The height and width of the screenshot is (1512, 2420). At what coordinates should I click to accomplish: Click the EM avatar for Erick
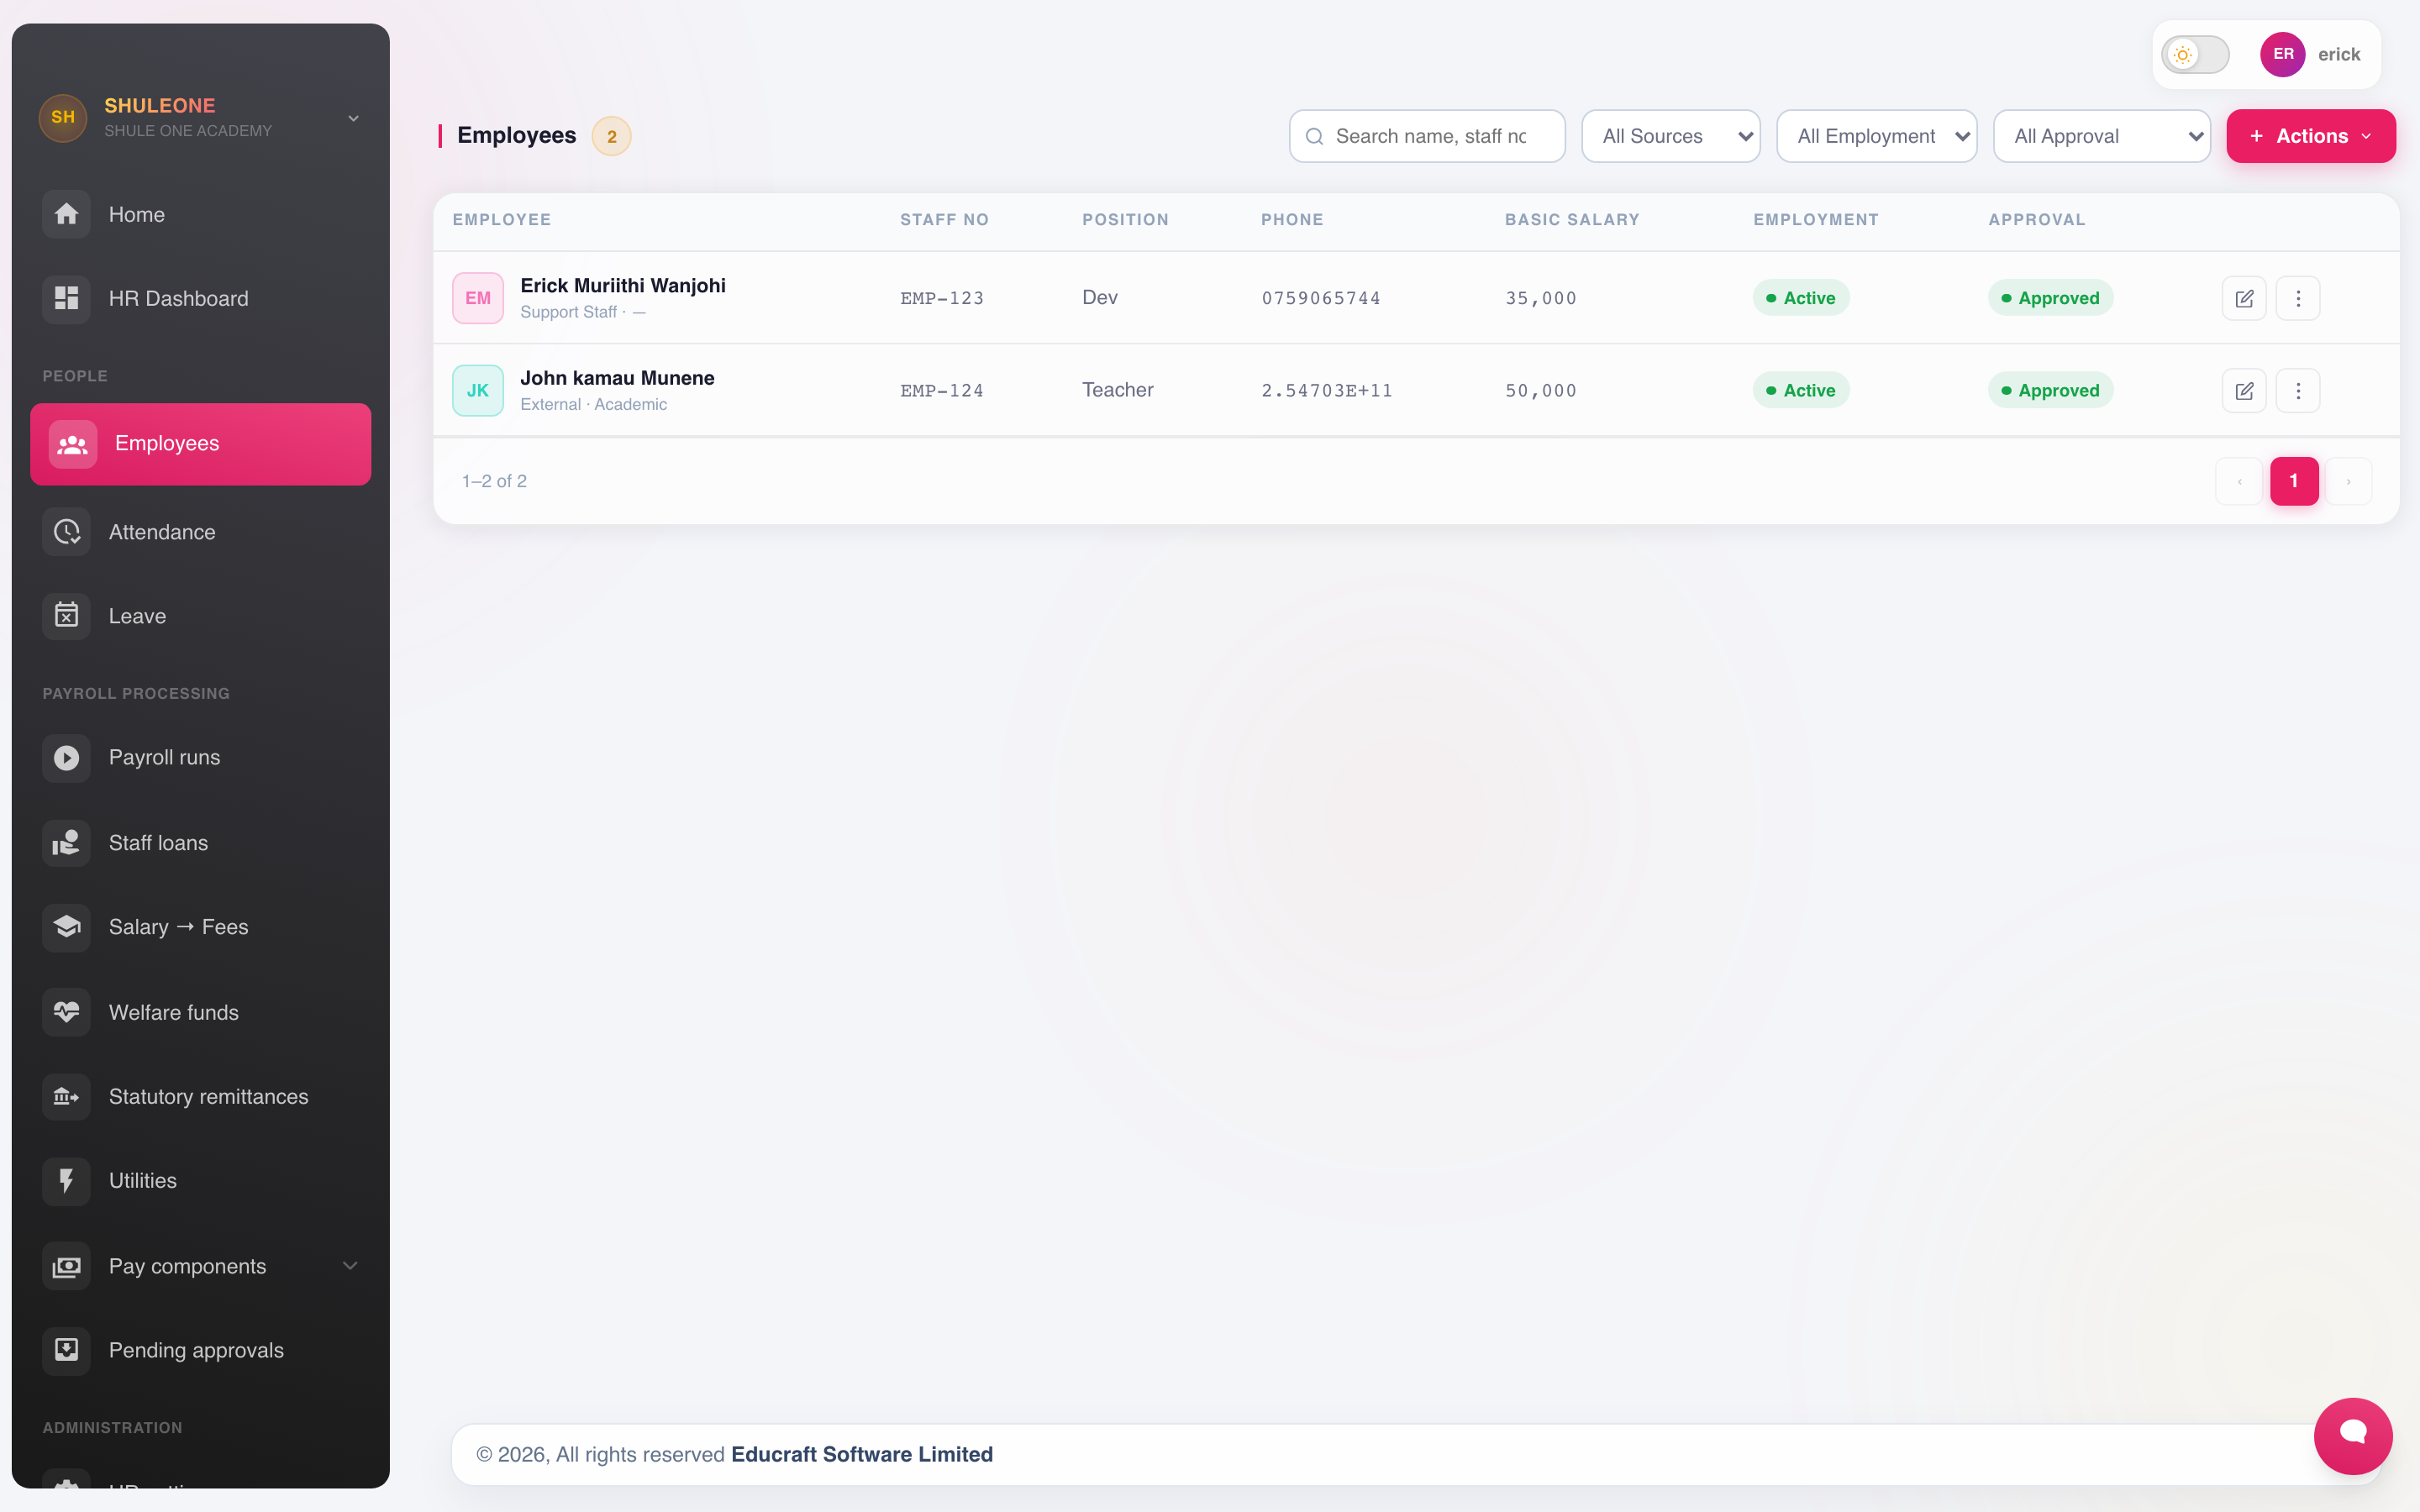point(478,298)
